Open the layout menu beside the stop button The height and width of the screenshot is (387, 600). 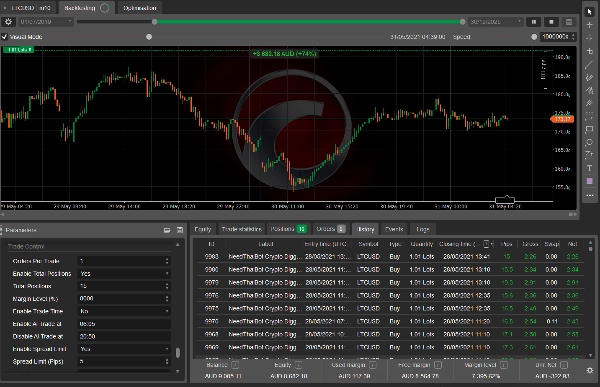(569, 22)
